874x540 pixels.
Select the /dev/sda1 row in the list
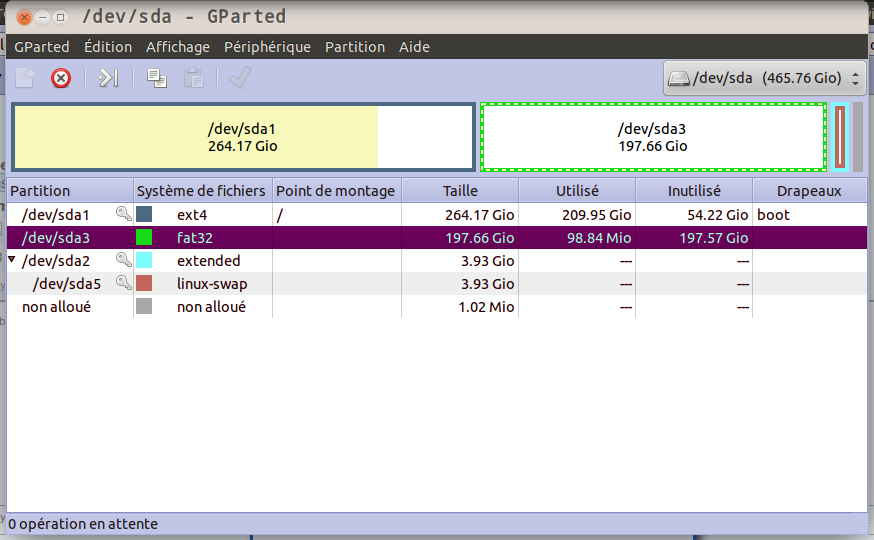click(436, 215)
